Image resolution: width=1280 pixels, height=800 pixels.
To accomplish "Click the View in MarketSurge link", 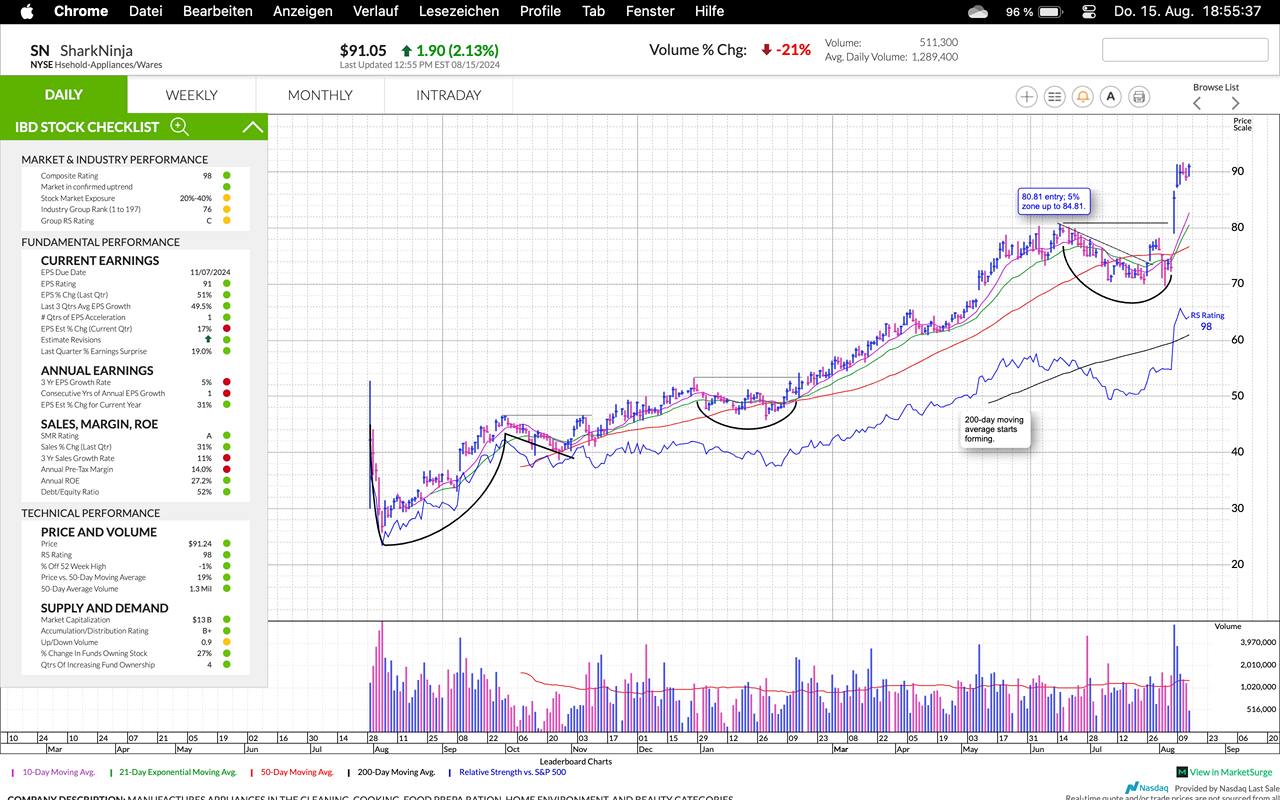I will (x=1230, y=772).
